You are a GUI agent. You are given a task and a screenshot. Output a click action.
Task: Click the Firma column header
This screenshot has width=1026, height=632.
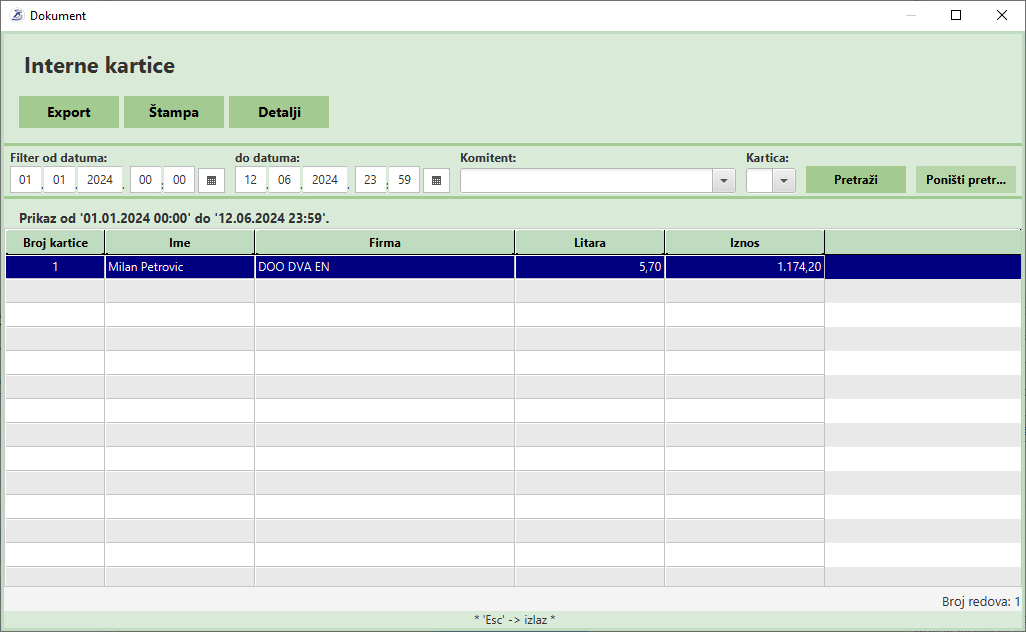point(385,242)
